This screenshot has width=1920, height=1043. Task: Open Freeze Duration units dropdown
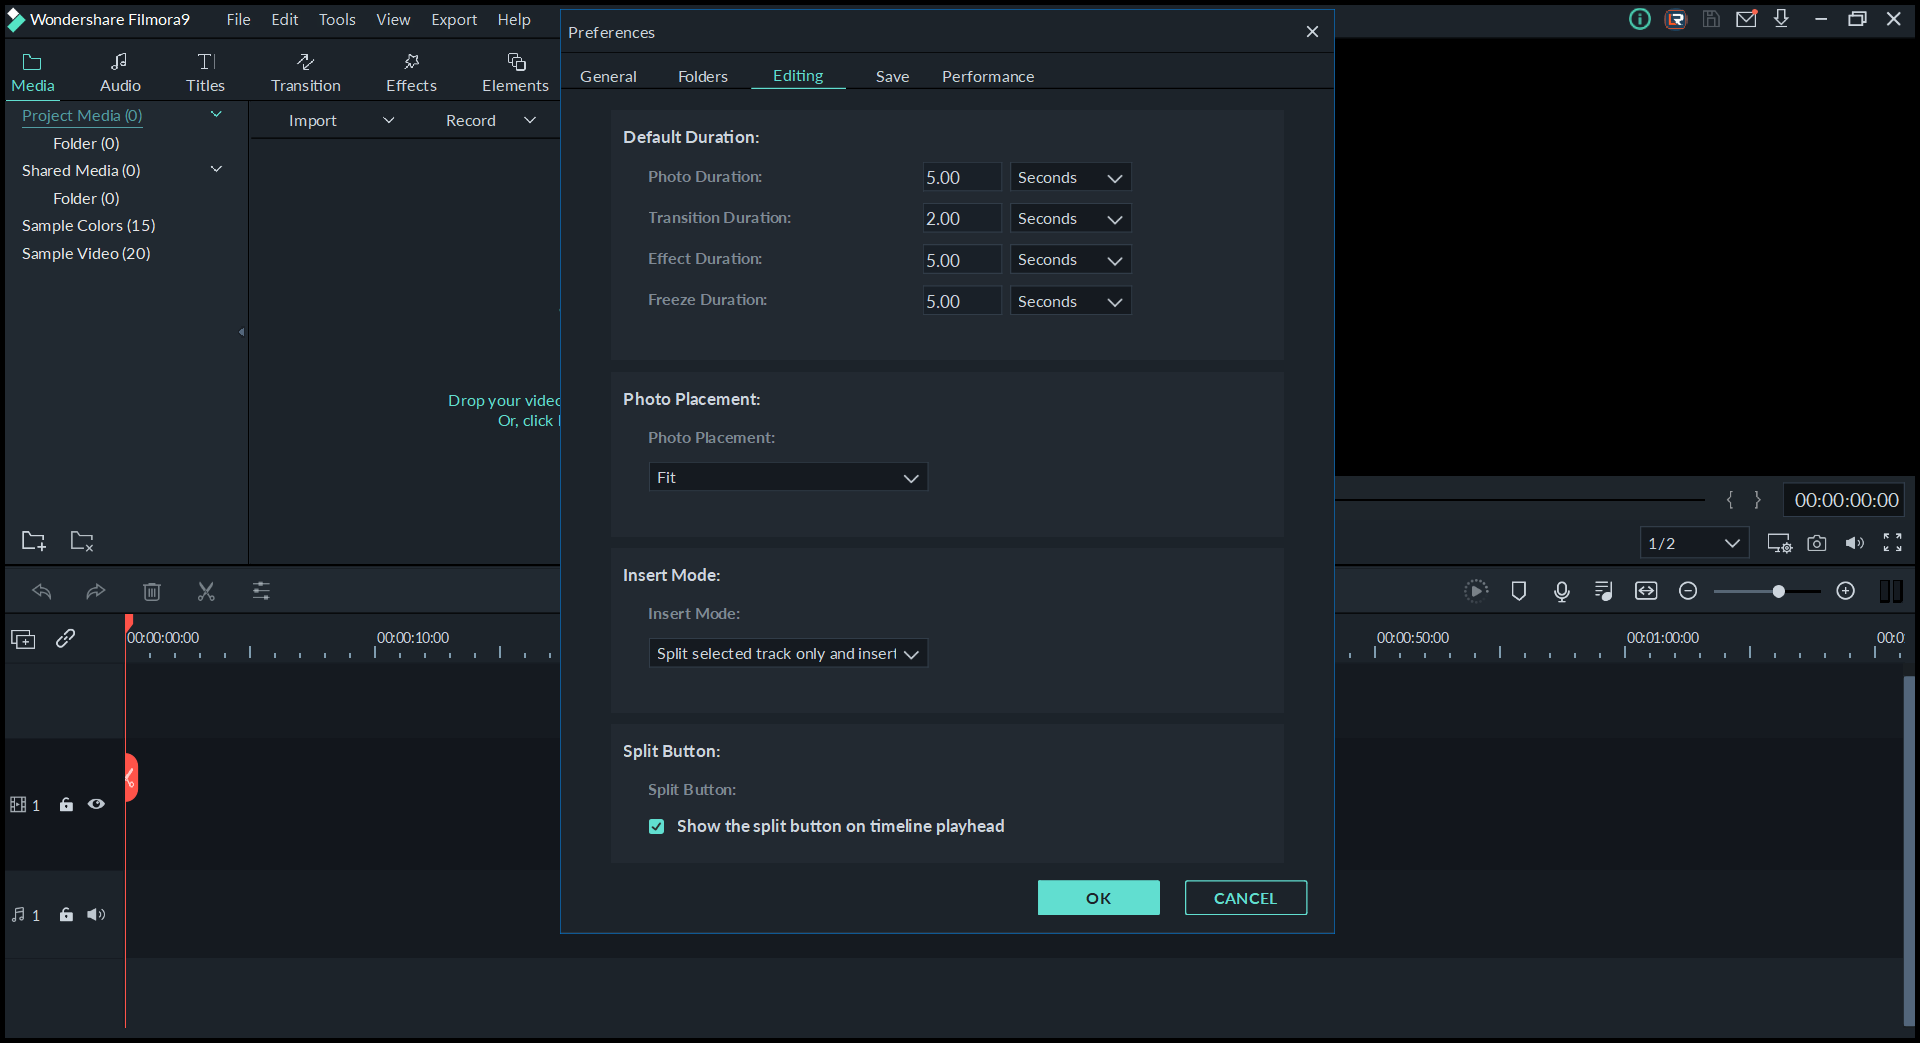1070,301
